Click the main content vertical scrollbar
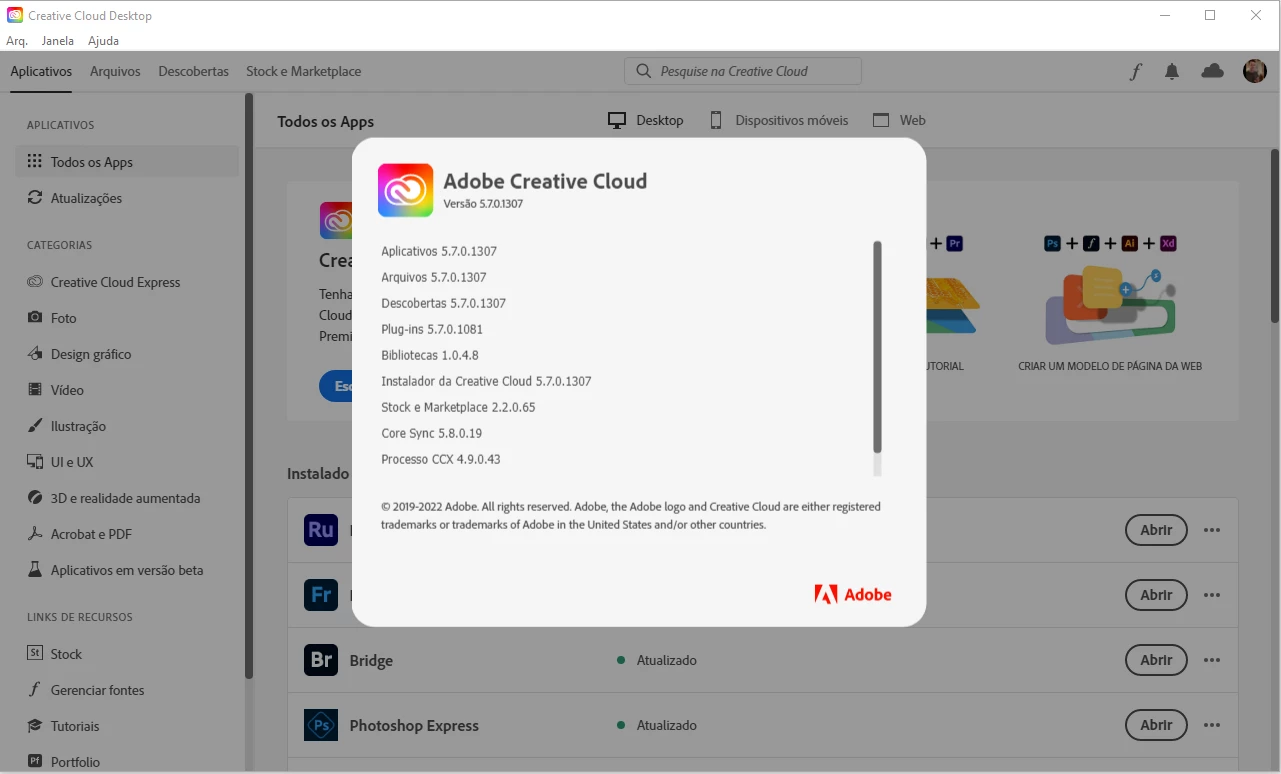The width and height of the screenshot is (1281, 774). (1275, 236)
